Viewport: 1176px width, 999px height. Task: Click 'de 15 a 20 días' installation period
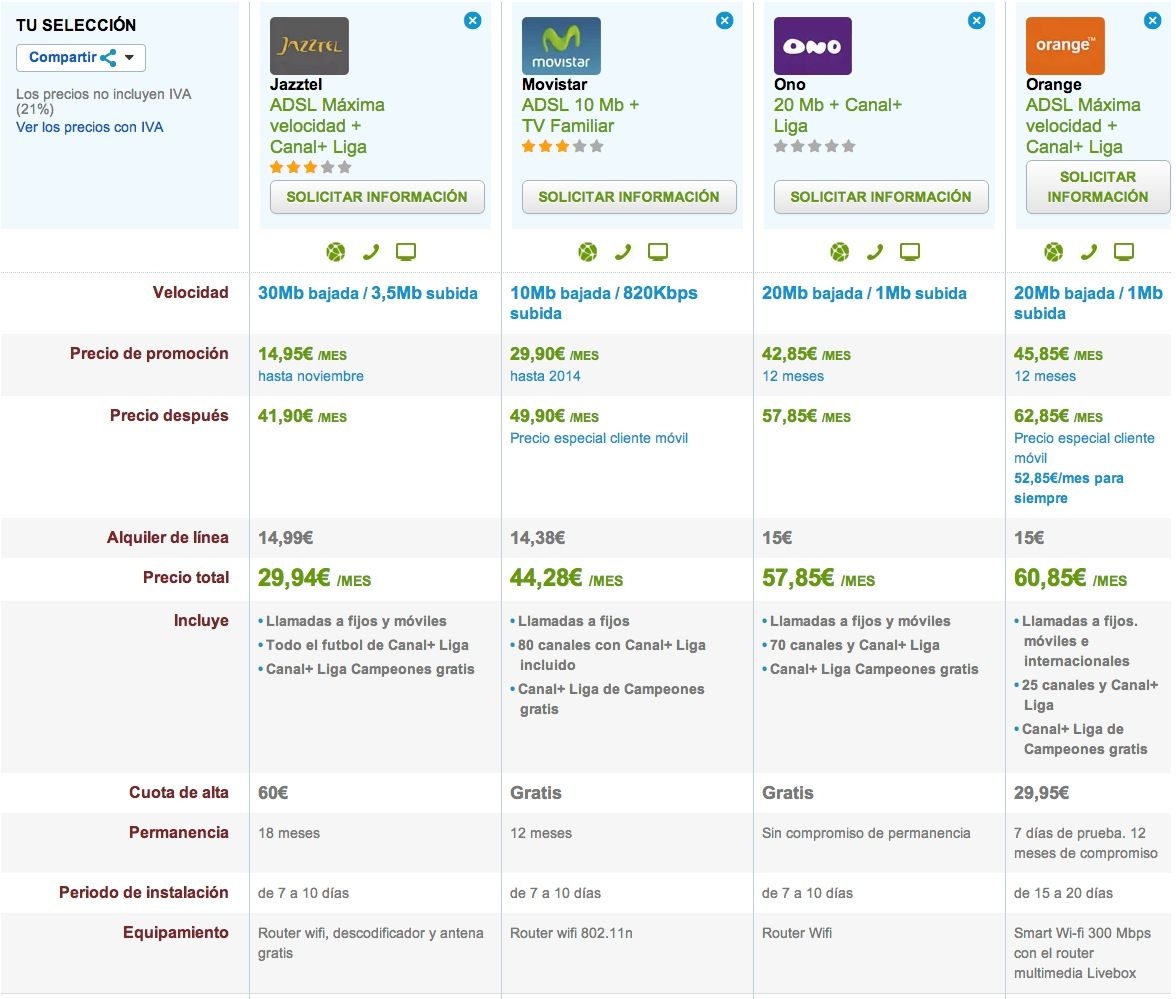pyautogui.click(x=1064, y=893)
